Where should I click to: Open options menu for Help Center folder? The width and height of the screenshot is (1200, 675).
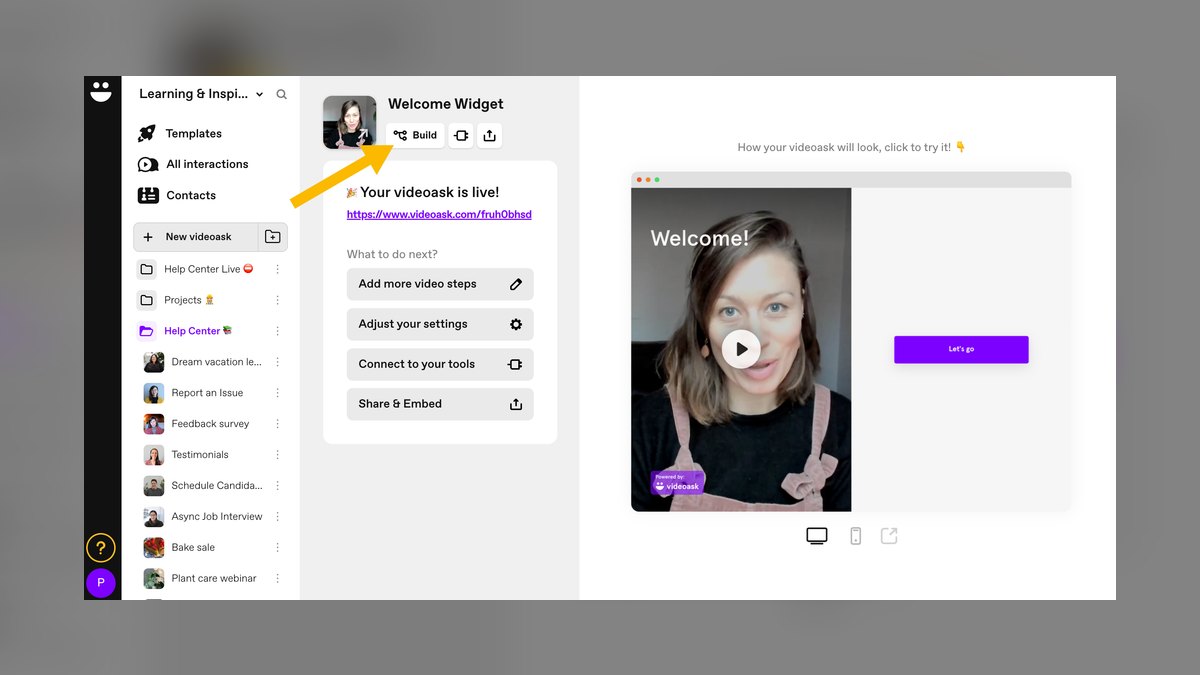[x=278, y=331]
